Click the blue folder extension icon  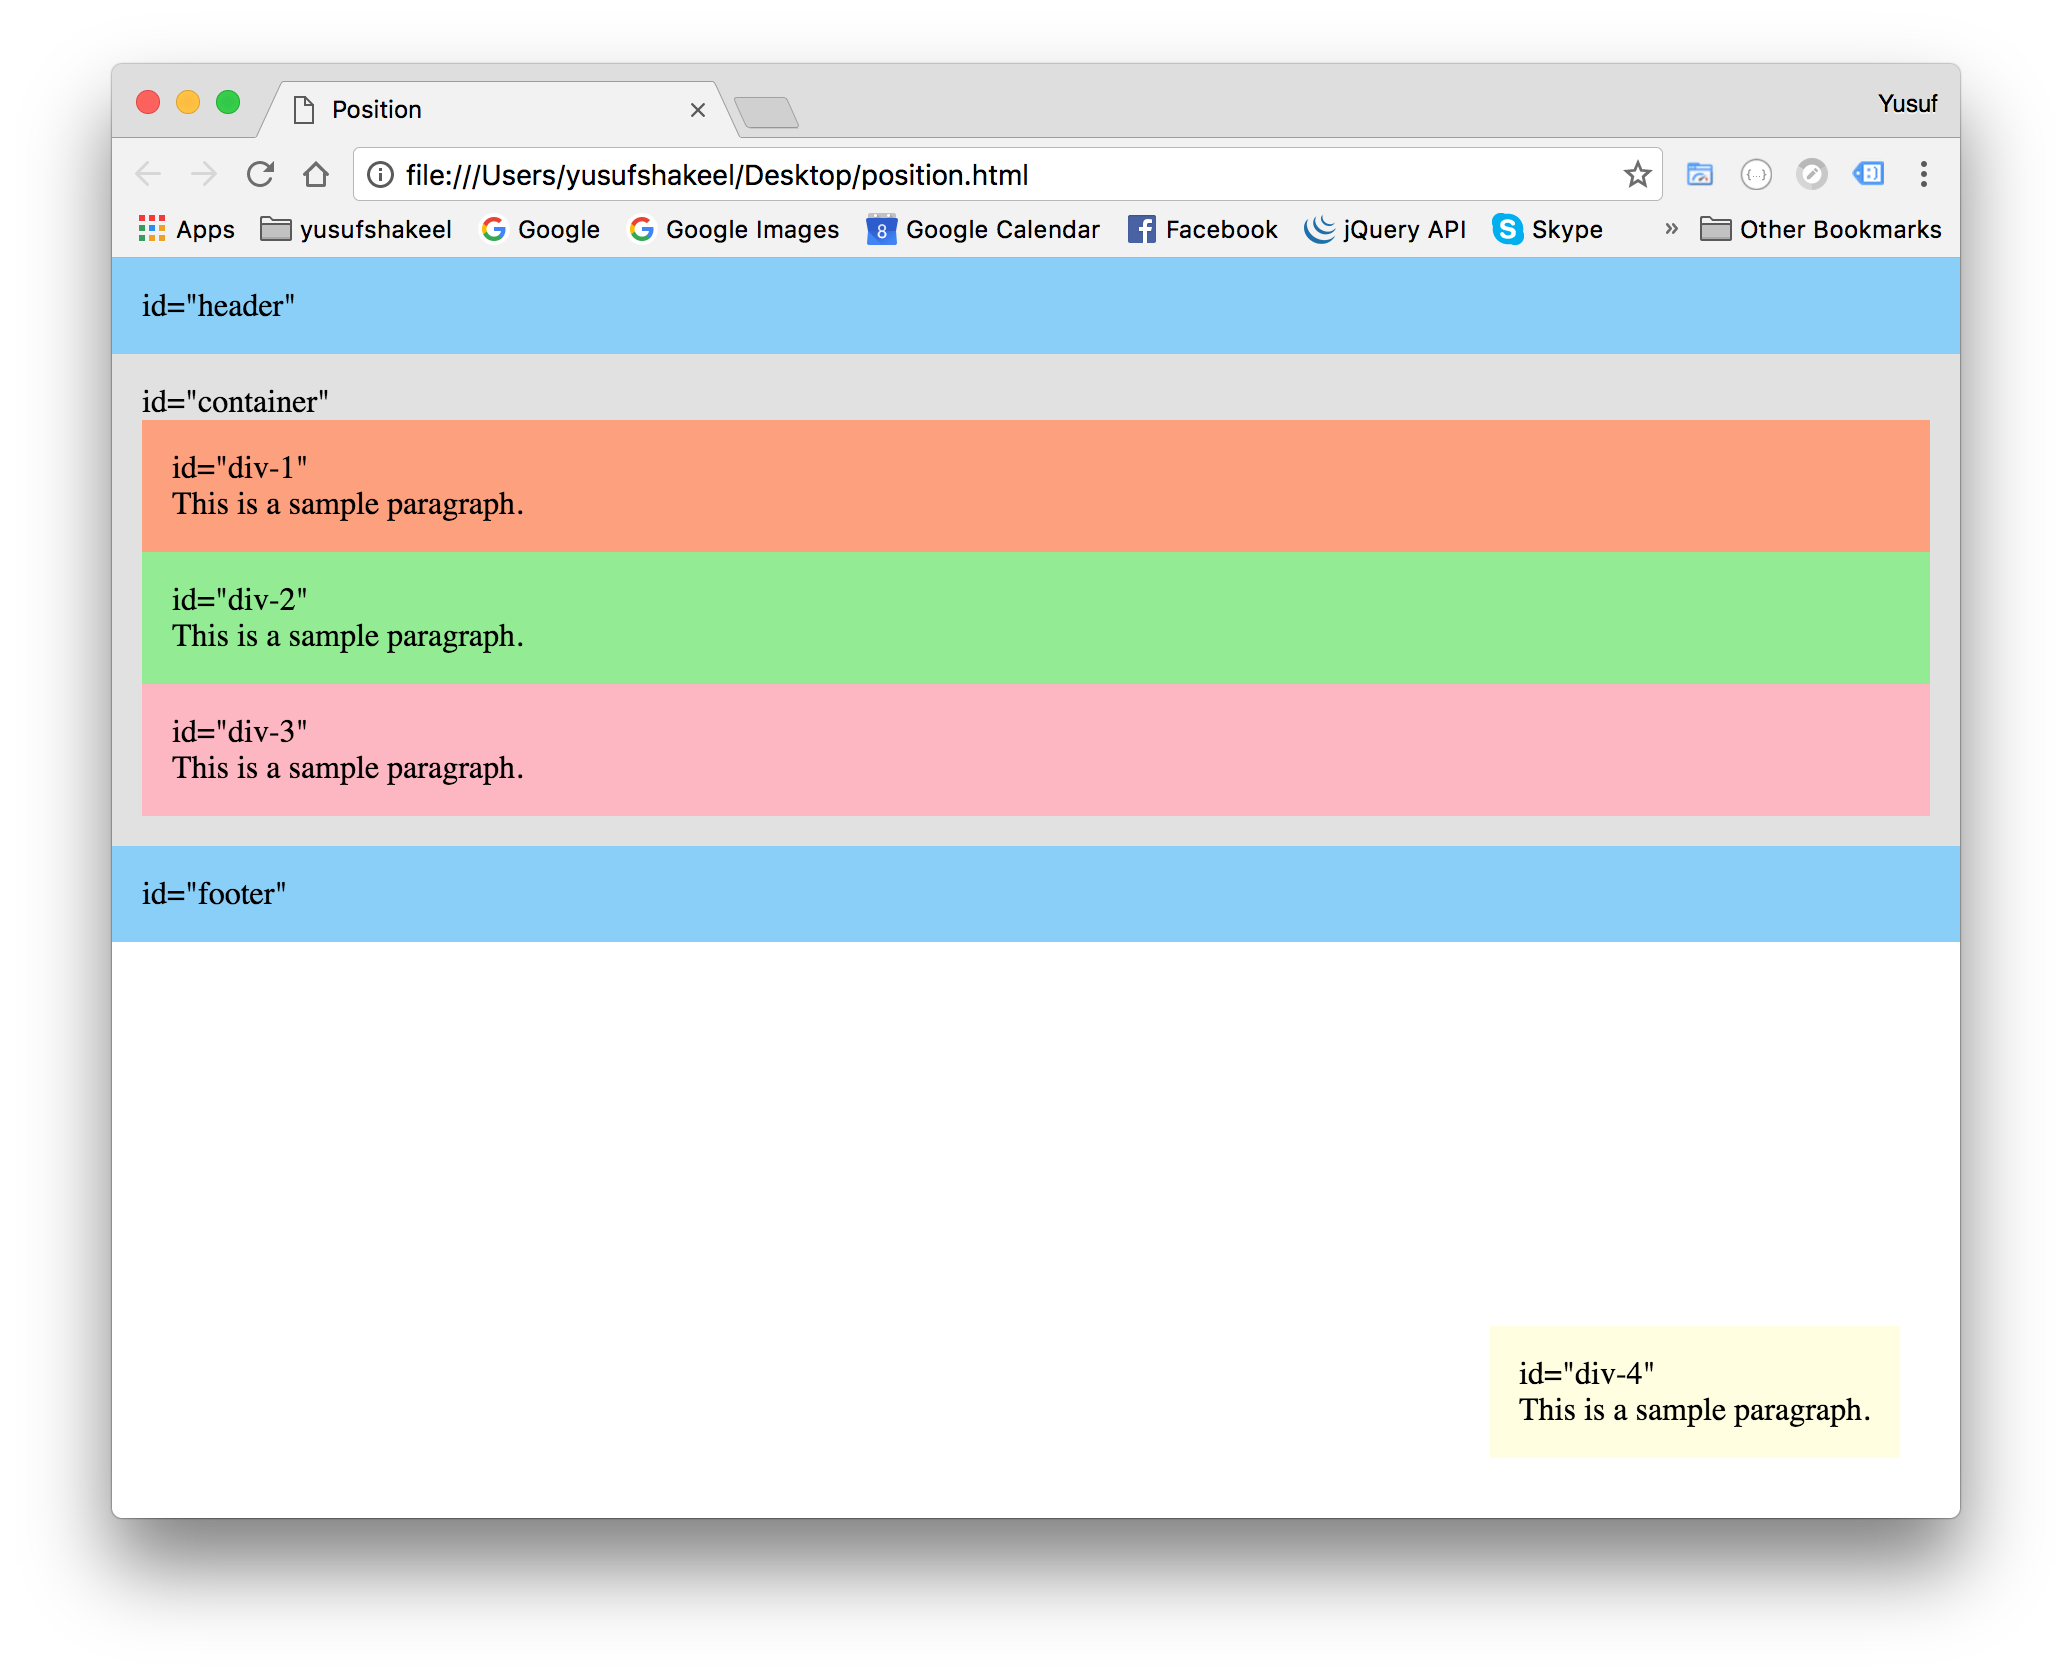[x=1700, y=174]
